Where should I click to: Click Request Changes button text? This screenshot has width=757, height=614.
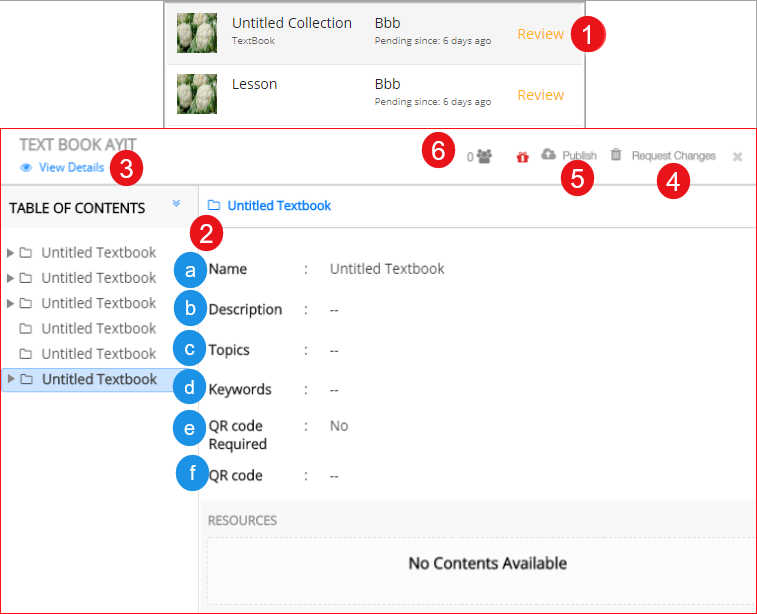tap(673, 156)
